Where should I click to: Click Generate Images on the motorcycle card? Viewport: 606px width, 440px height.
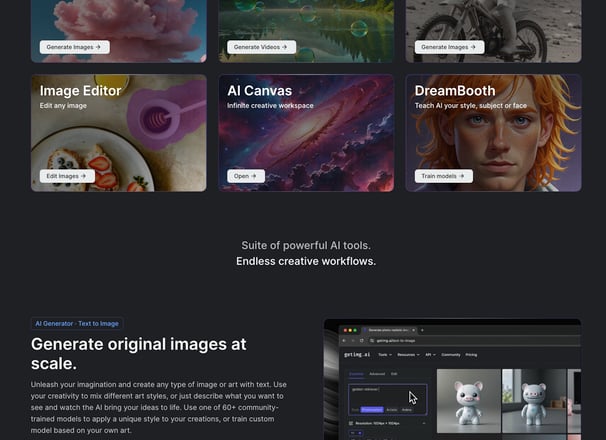click(x=449, y=47)
